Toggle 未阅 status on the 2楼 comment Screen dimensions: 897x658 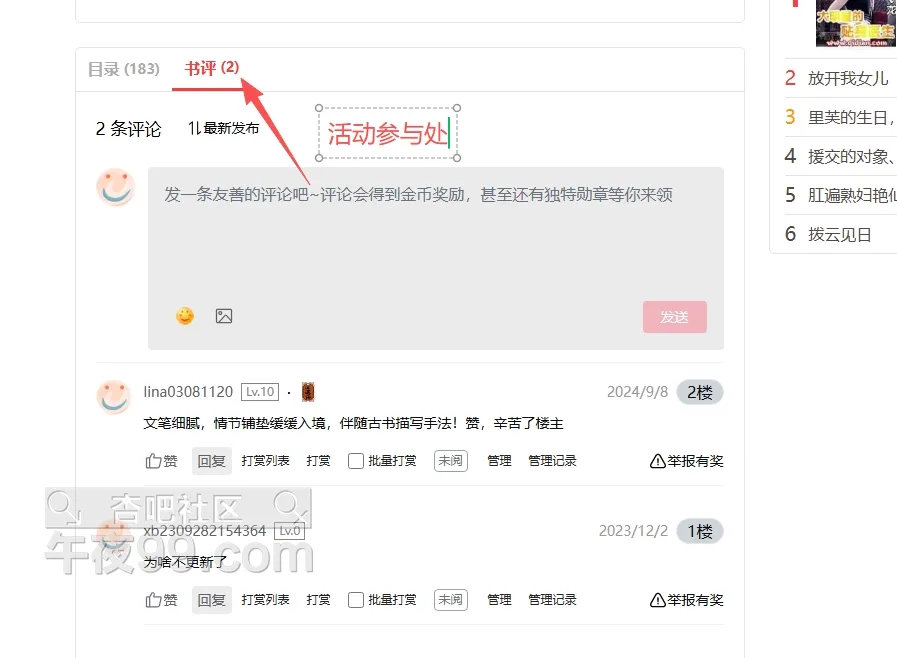(x=451, y=461)
